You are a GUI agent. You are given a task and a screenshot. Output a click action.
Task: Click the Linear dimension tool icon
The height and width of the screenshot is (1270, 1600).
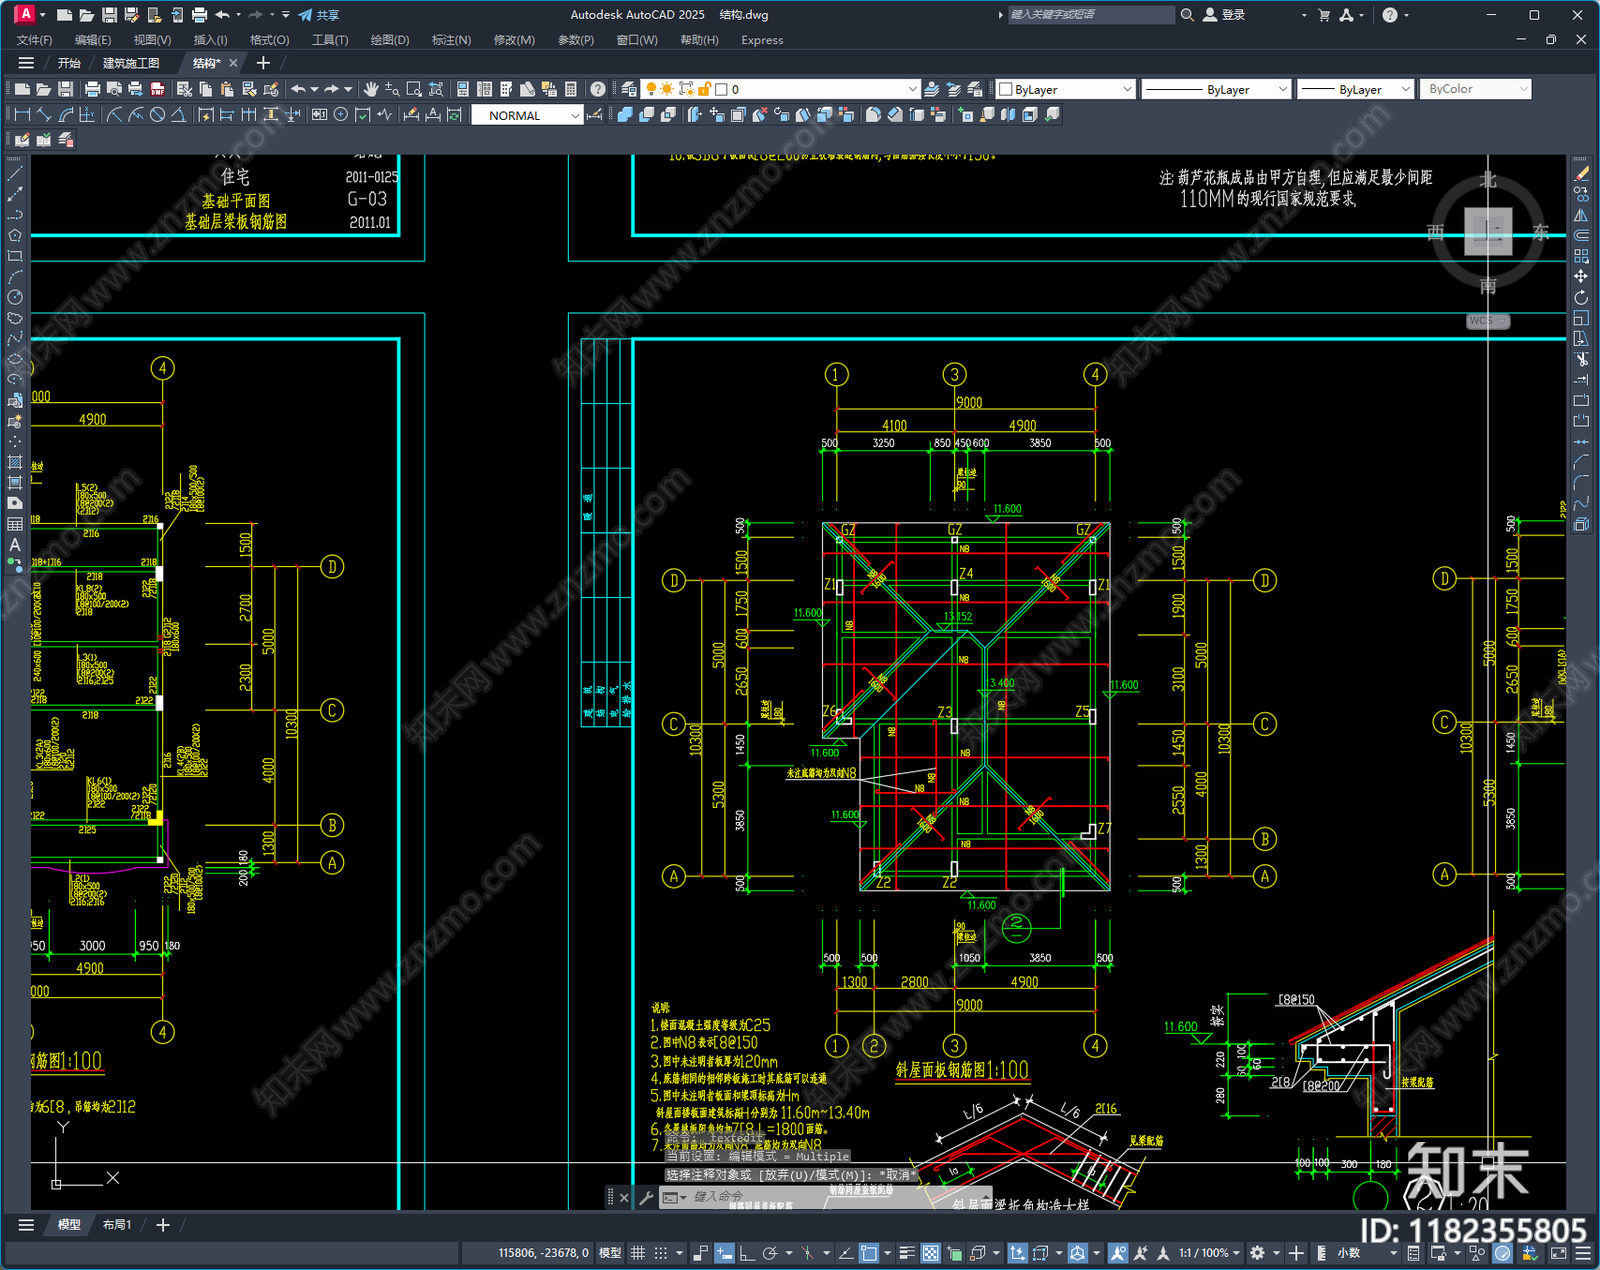pyautogui.click(x=22, y=115)
